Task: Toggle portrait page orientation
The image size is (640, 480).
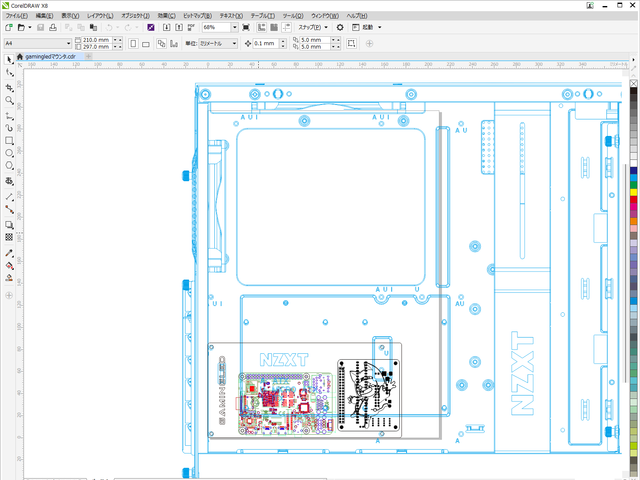Action: coord(132,43)
